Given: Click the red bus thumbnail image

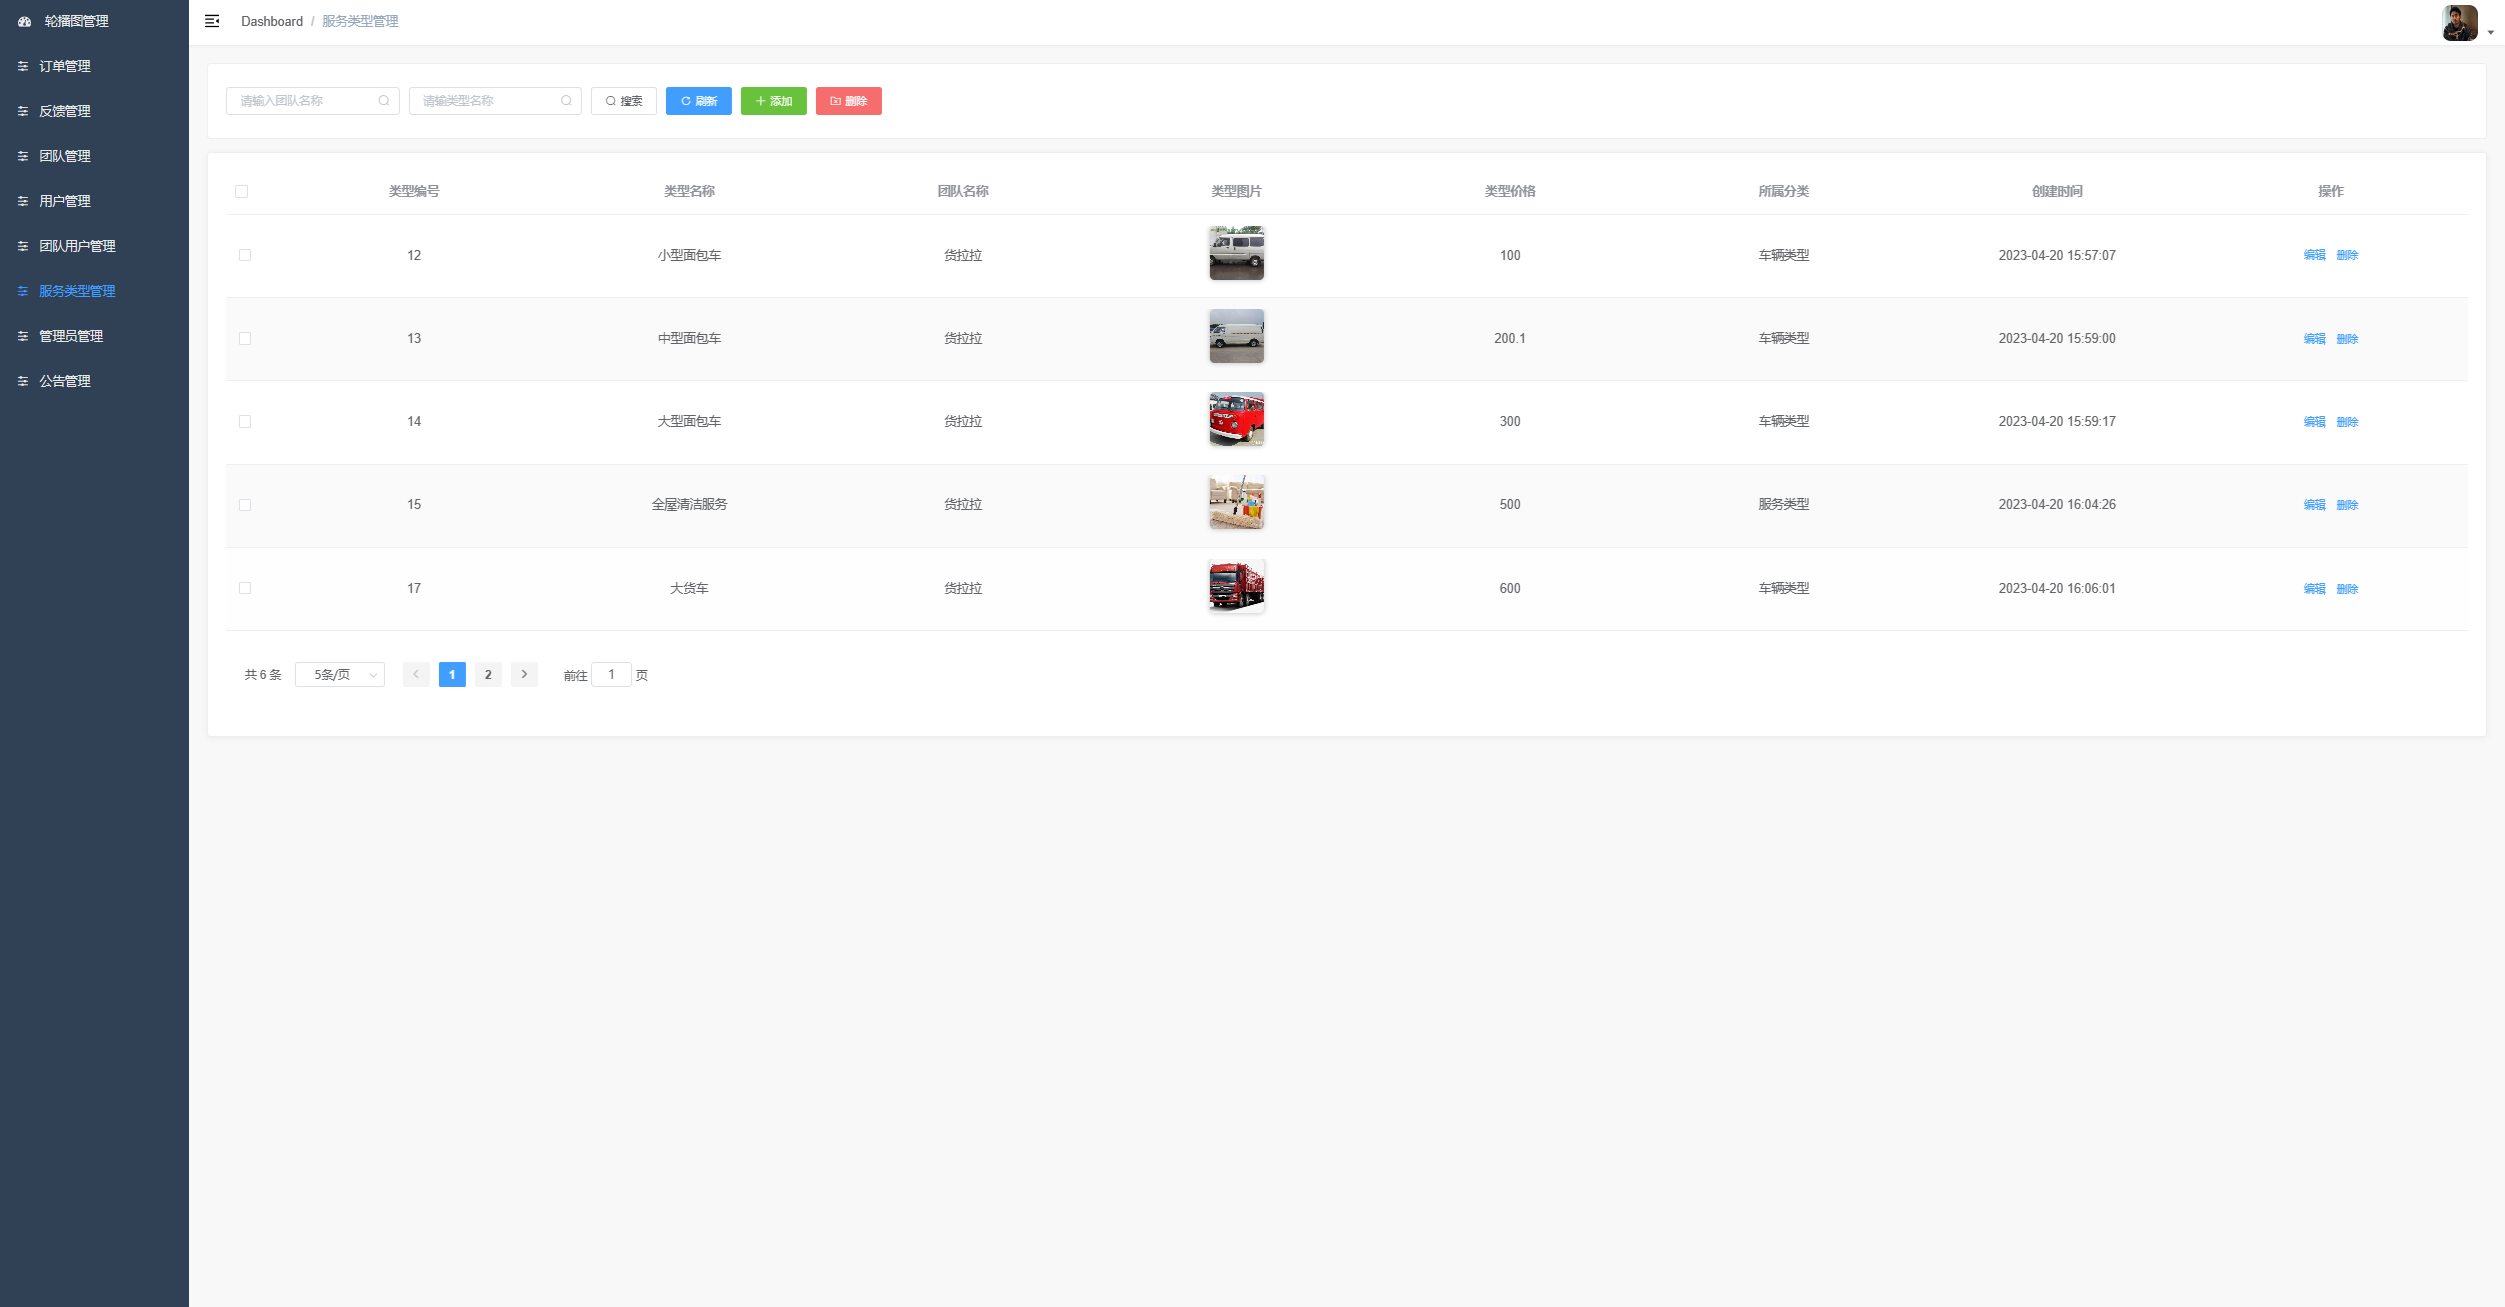Looking at the screenshot, I should [x=1236, y=419].
